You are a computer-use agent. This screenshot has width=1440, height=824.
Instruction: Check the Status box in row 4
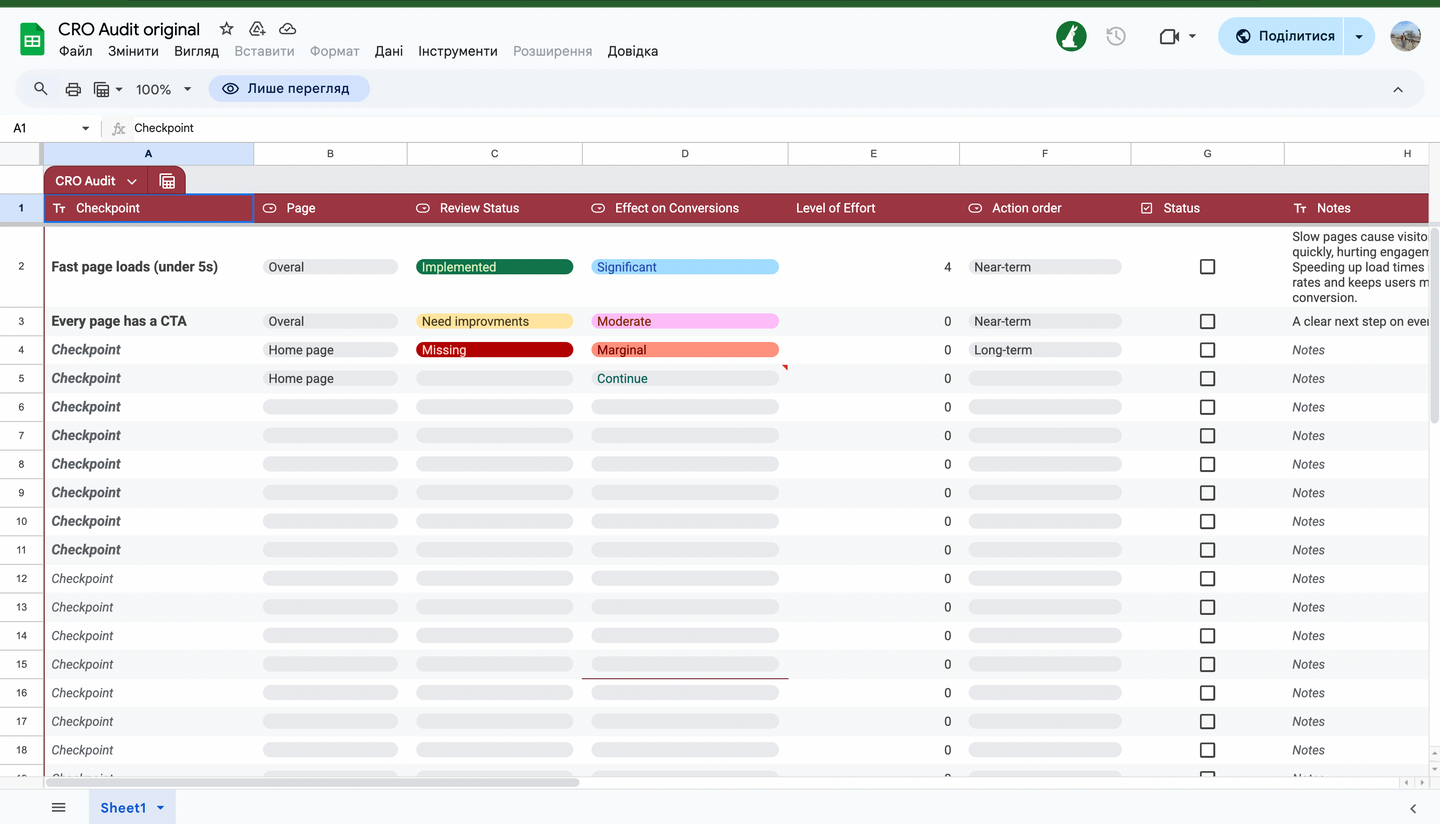(x=1207, y=349)
